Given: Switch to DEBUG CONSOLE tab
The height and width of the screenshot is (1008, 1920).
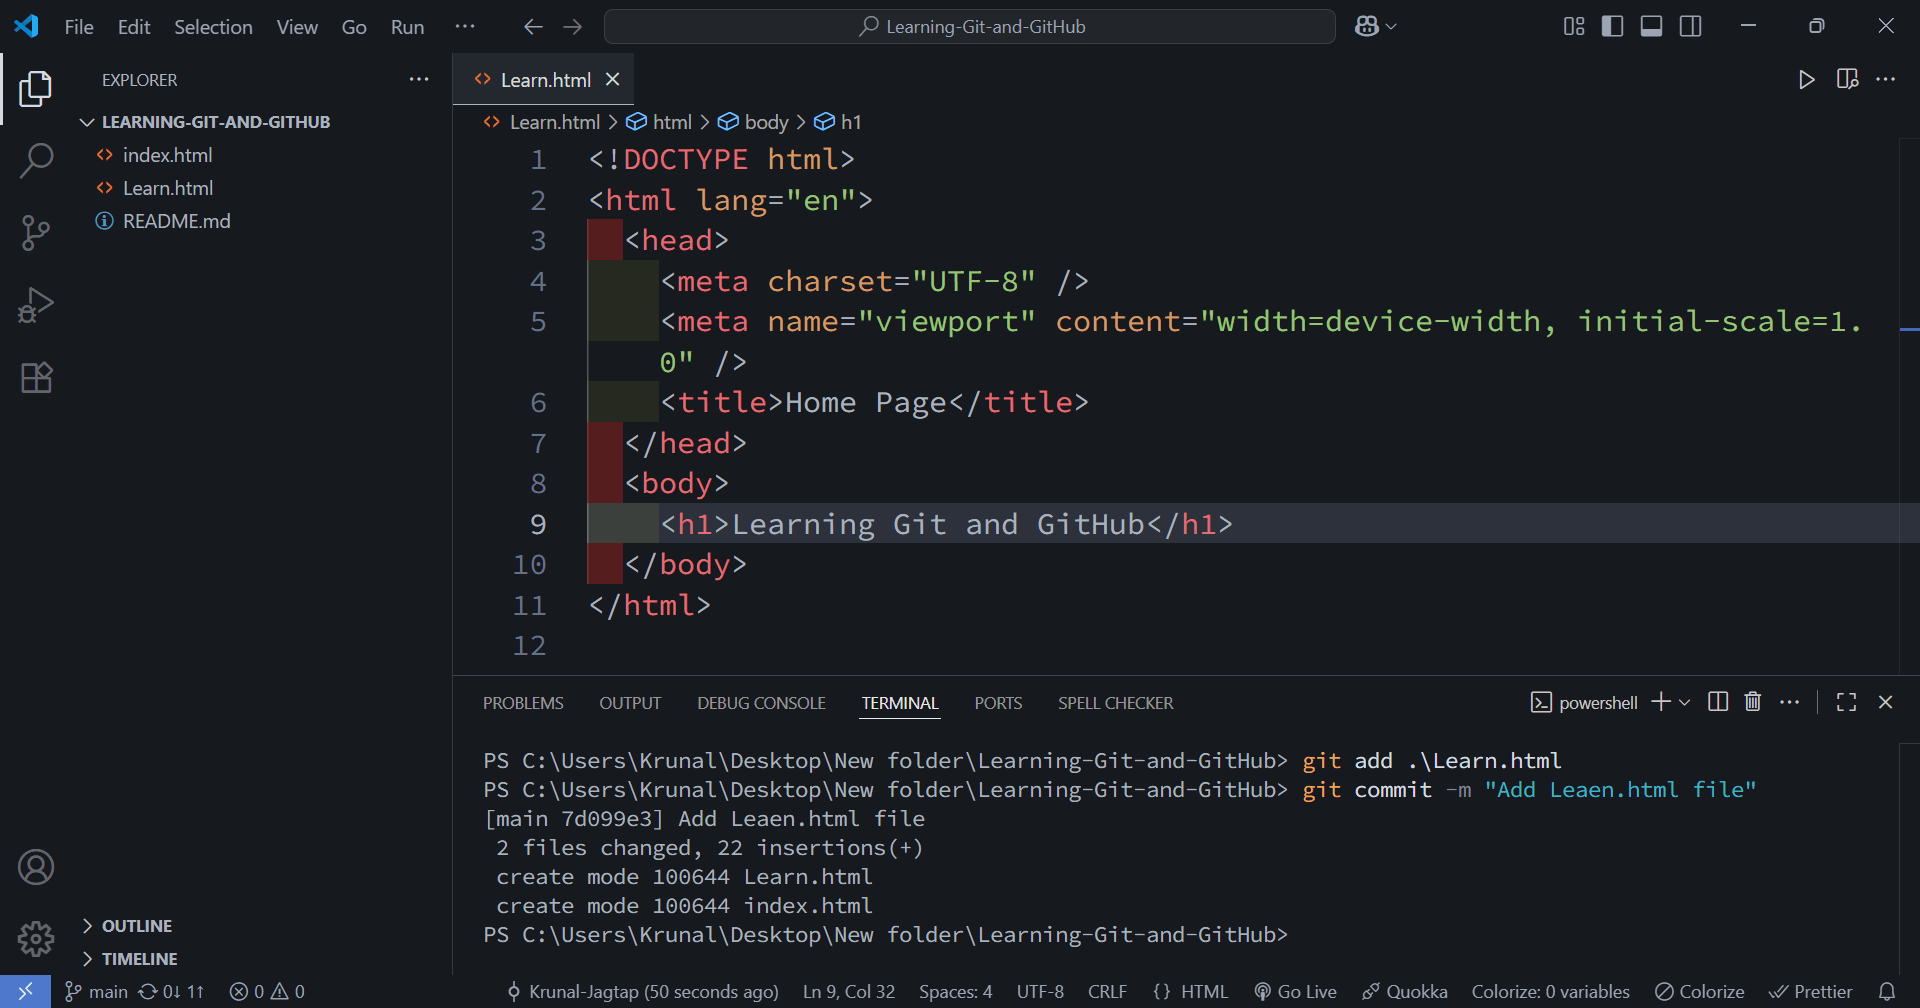Looking at the screenshot, I should [761, 703].
